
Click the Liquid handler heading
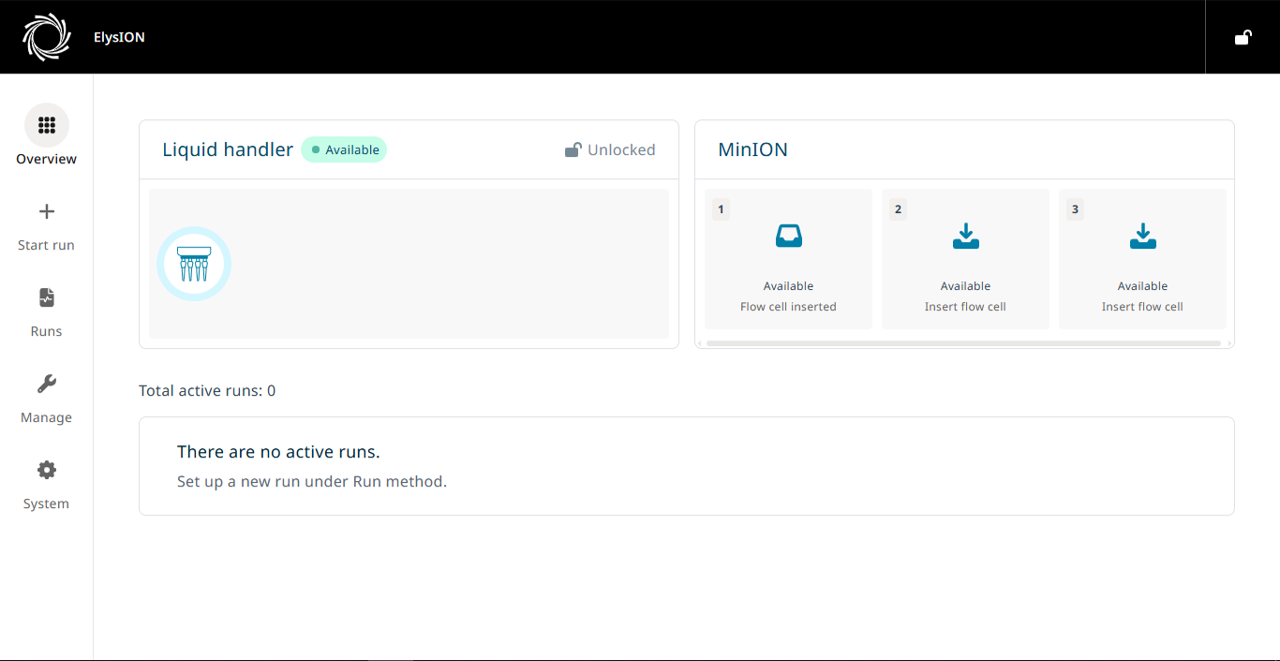(x=228, y=150)
